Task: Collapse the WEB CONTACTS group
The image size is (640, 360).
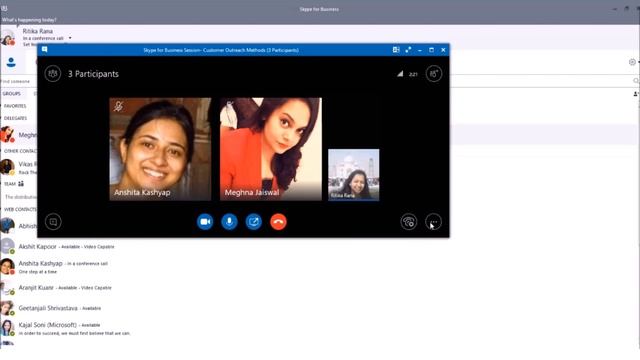Action: [x=20, y=209]
